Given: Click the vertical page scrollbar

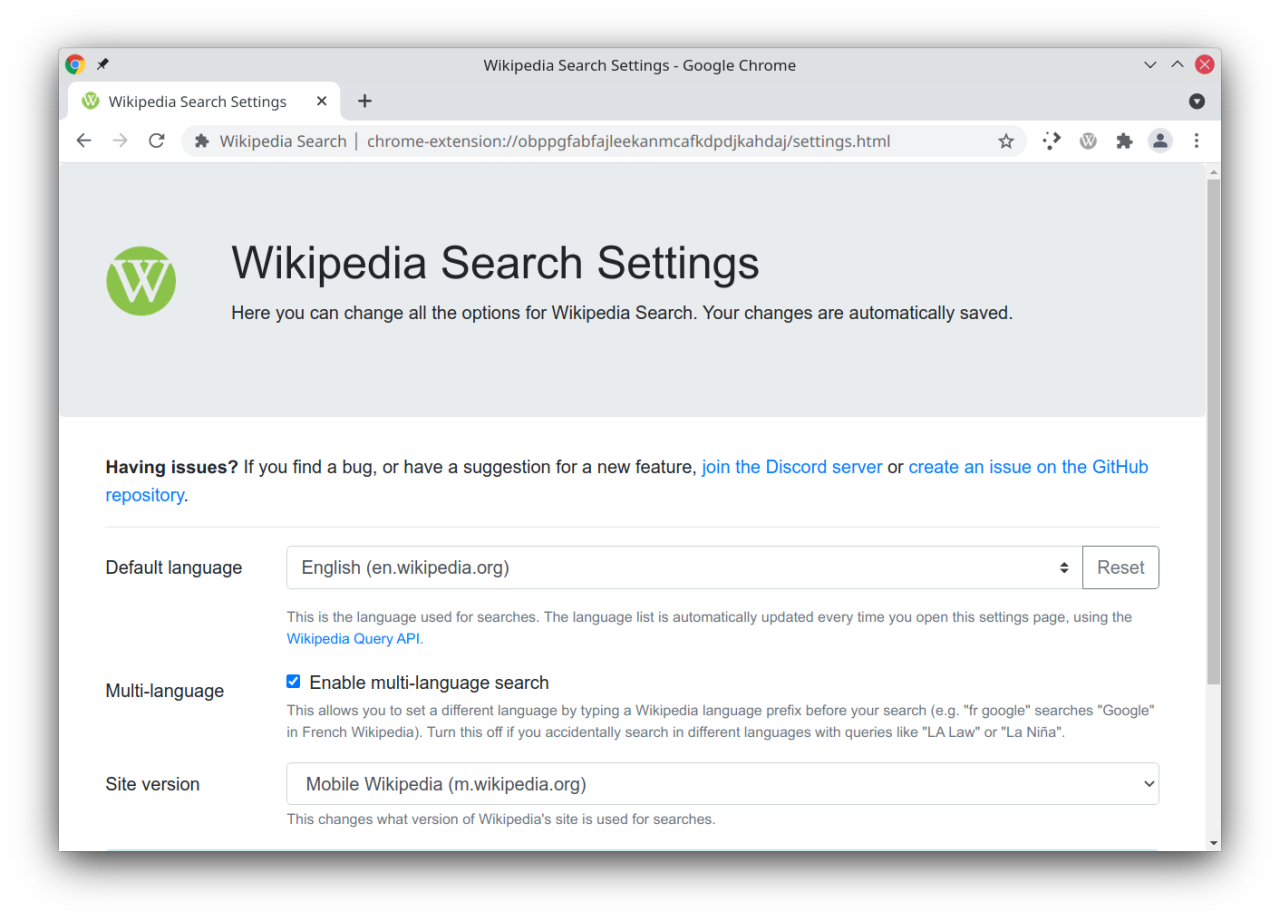Looking at the screenshot, I should tap(1213, 430).
